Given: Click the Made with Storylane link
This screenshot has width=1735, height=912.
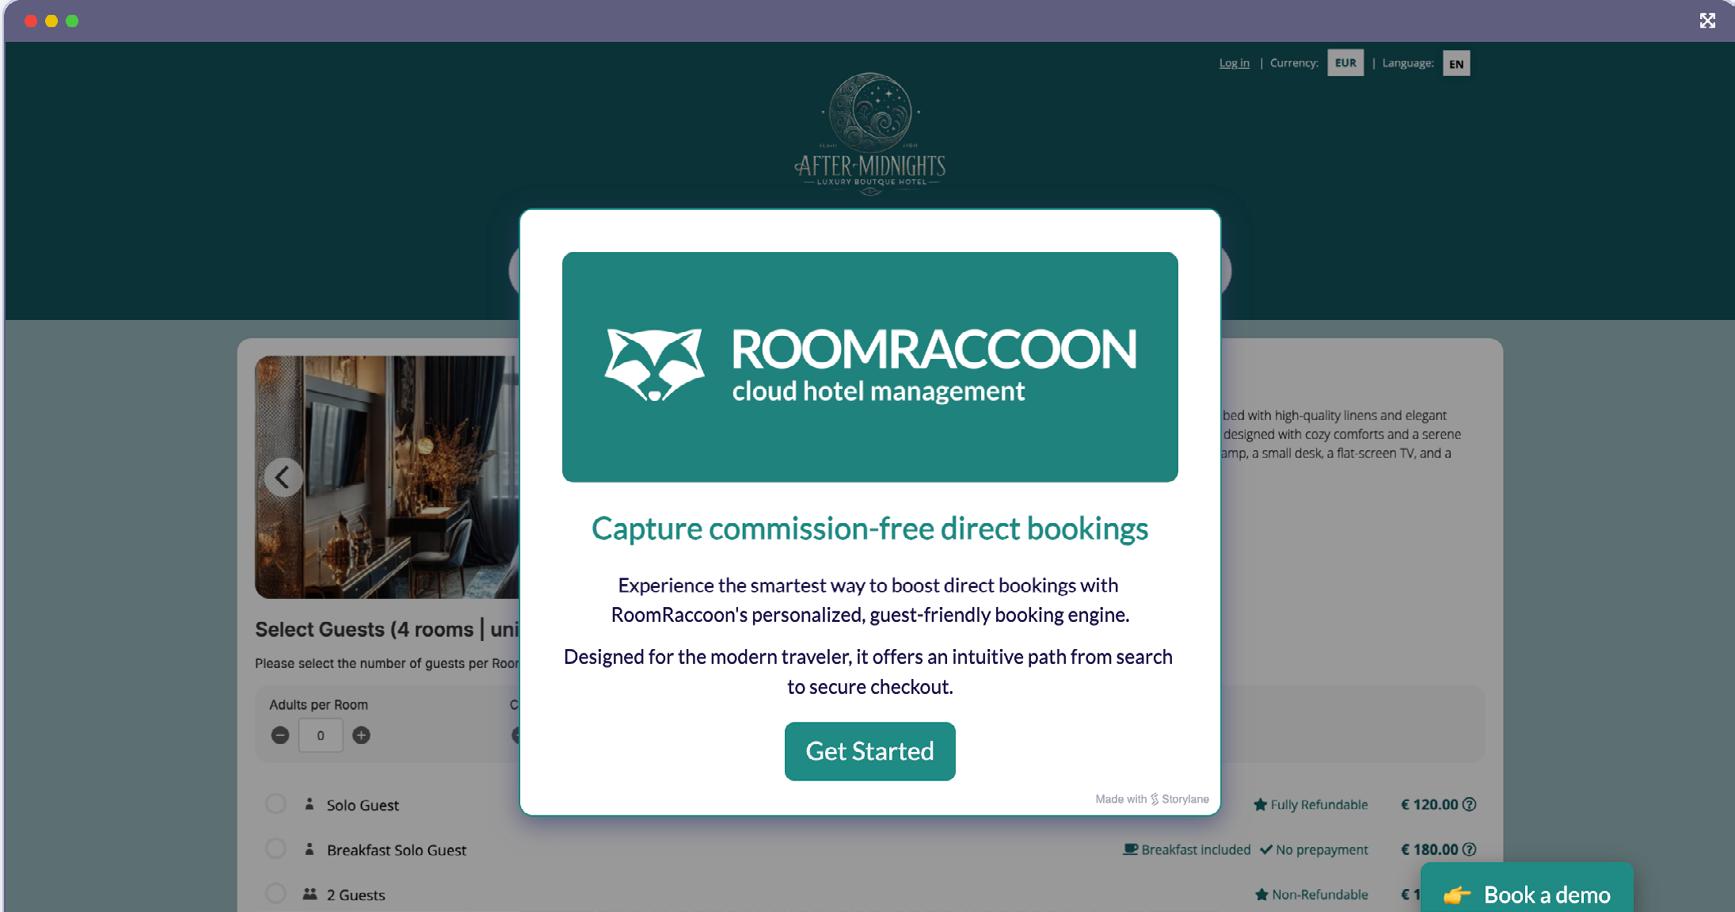Looking at the screenshot, I should point(1152,799).
